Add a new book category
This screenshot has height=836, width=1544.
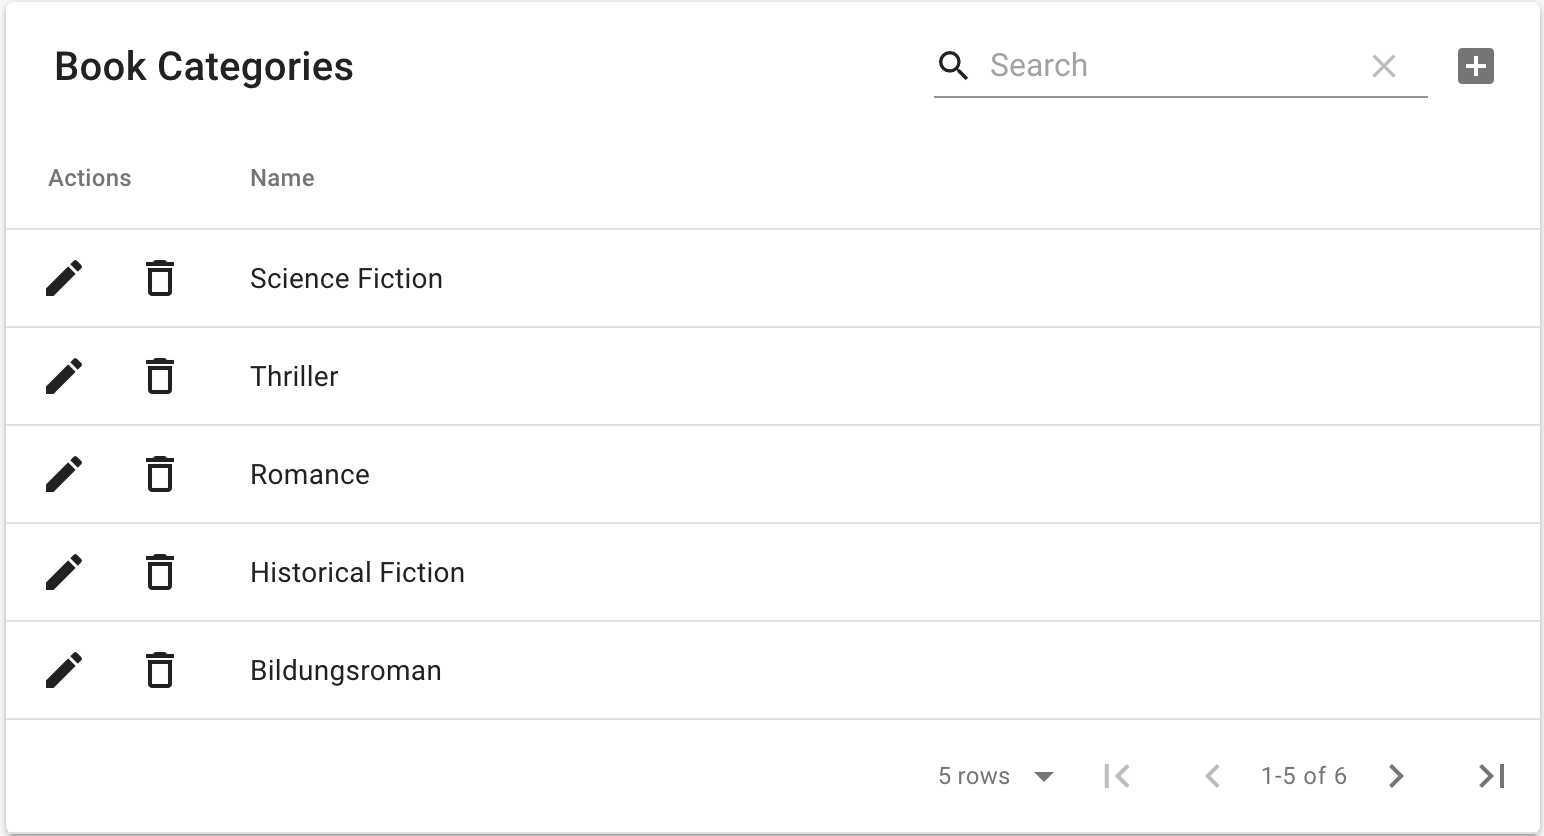(1476, 66)
